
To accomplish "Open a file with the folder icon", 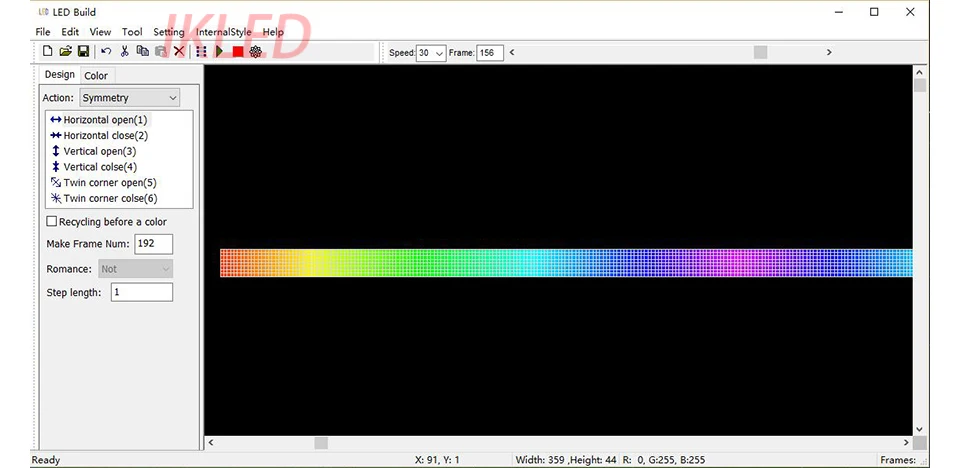I will [66, 52].
